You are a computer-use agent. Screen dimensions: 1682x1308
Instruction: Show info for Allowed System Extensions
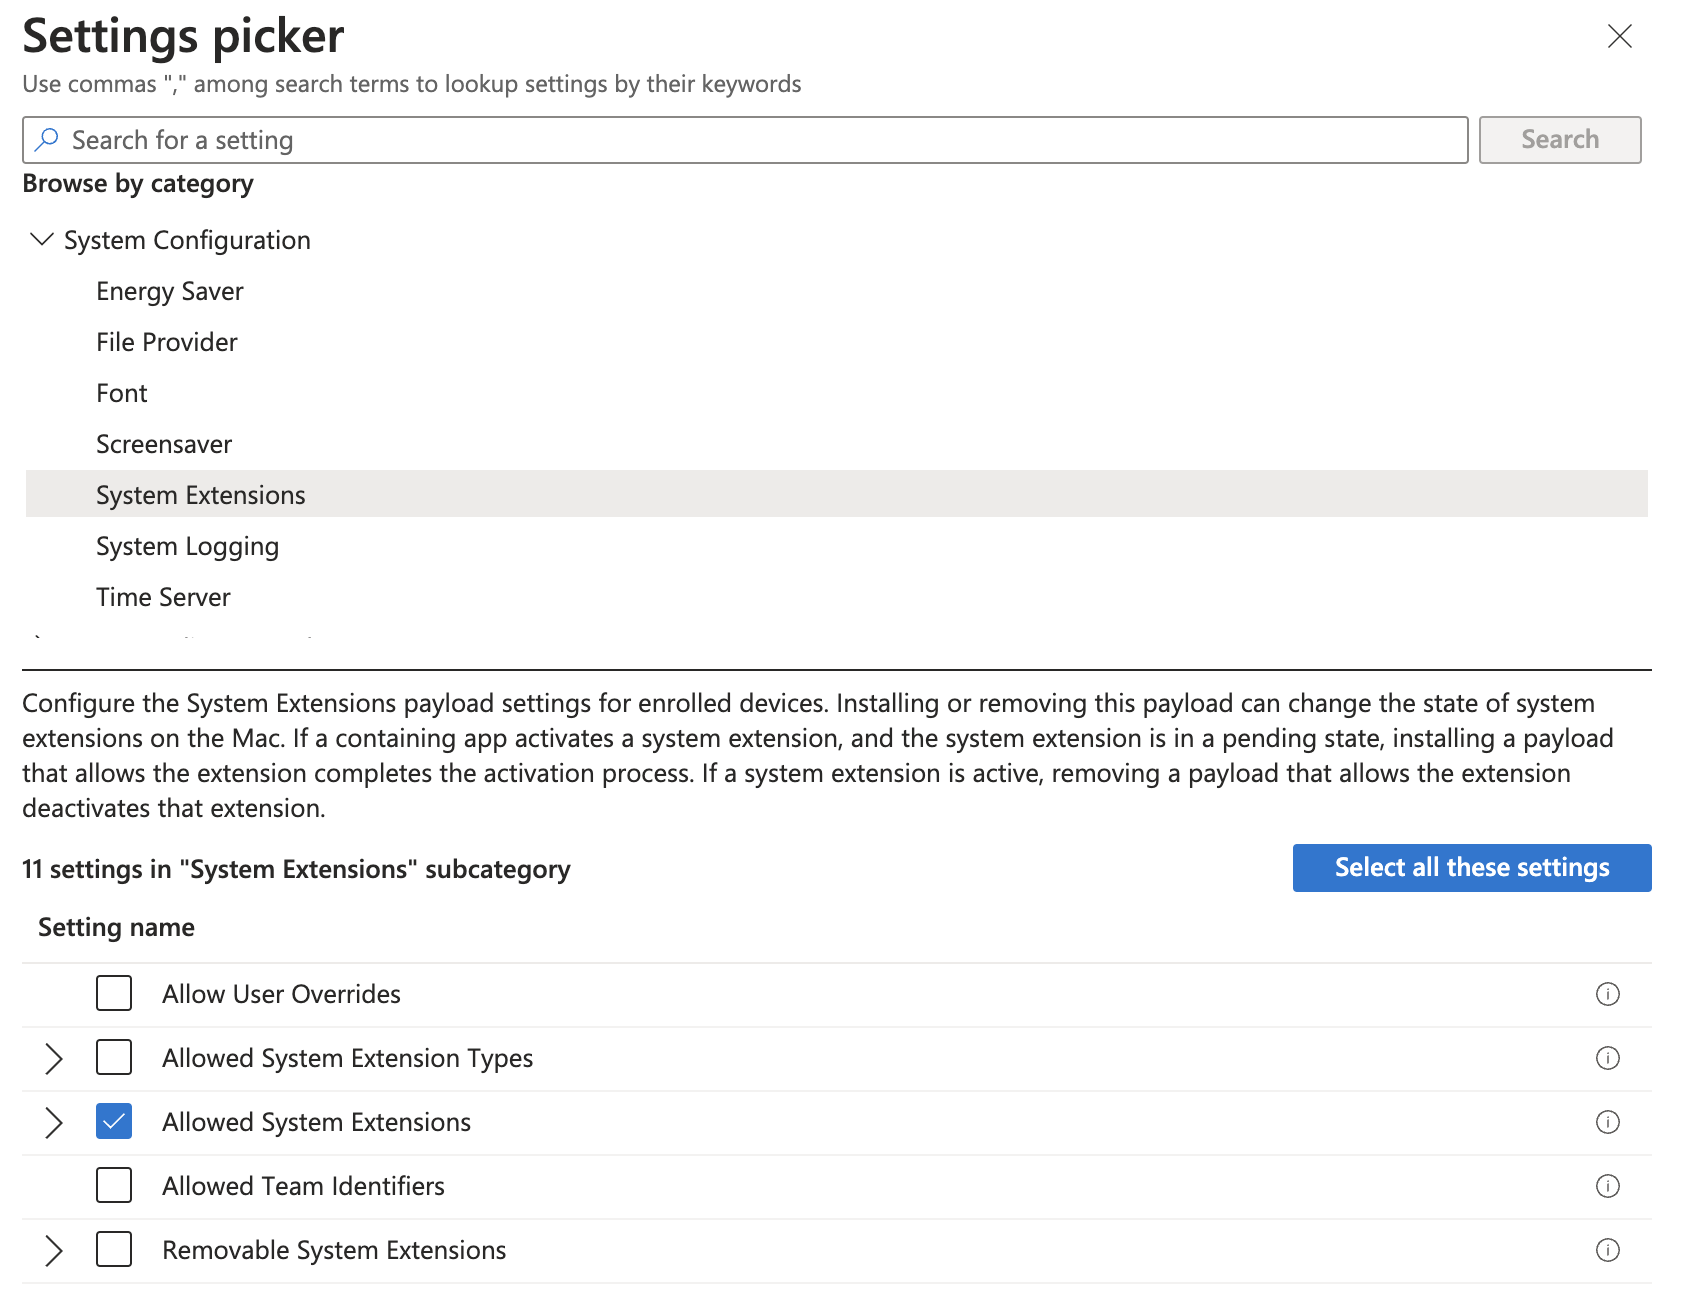[x=1608, y=1122]
